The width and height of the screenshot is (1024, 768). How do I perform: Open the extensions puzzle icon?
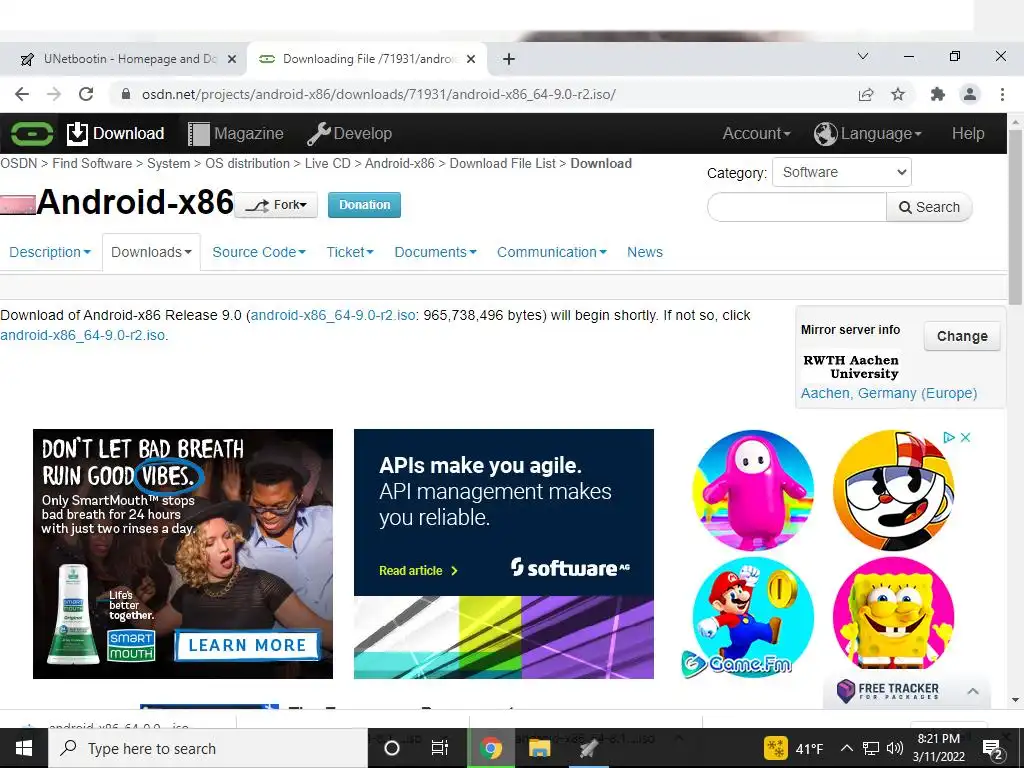point(938,95)
